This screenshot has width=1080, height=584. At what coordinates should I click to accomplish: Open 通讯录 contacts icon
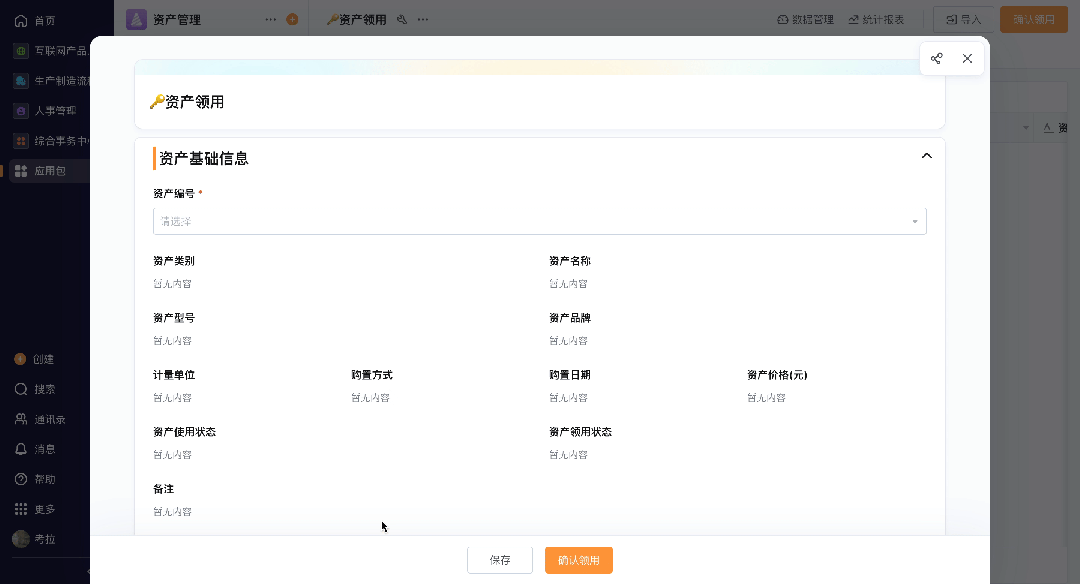(x=21, y=419)
